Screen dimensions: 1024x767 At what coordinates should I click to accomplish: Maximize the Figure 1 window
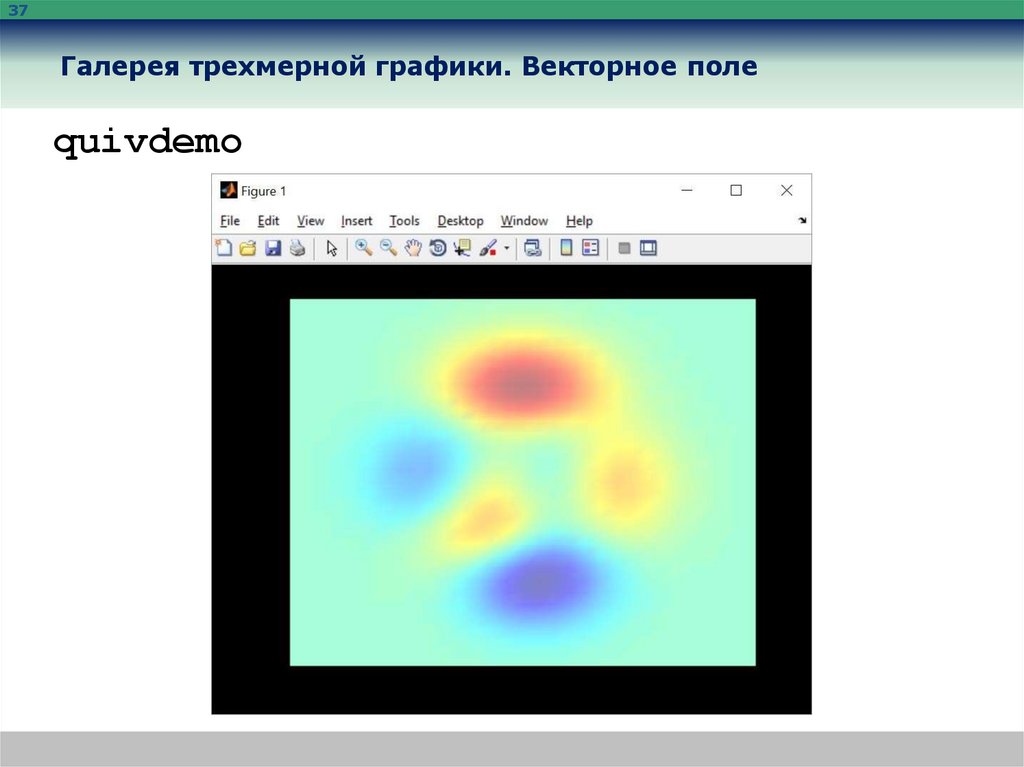point(736,190)
